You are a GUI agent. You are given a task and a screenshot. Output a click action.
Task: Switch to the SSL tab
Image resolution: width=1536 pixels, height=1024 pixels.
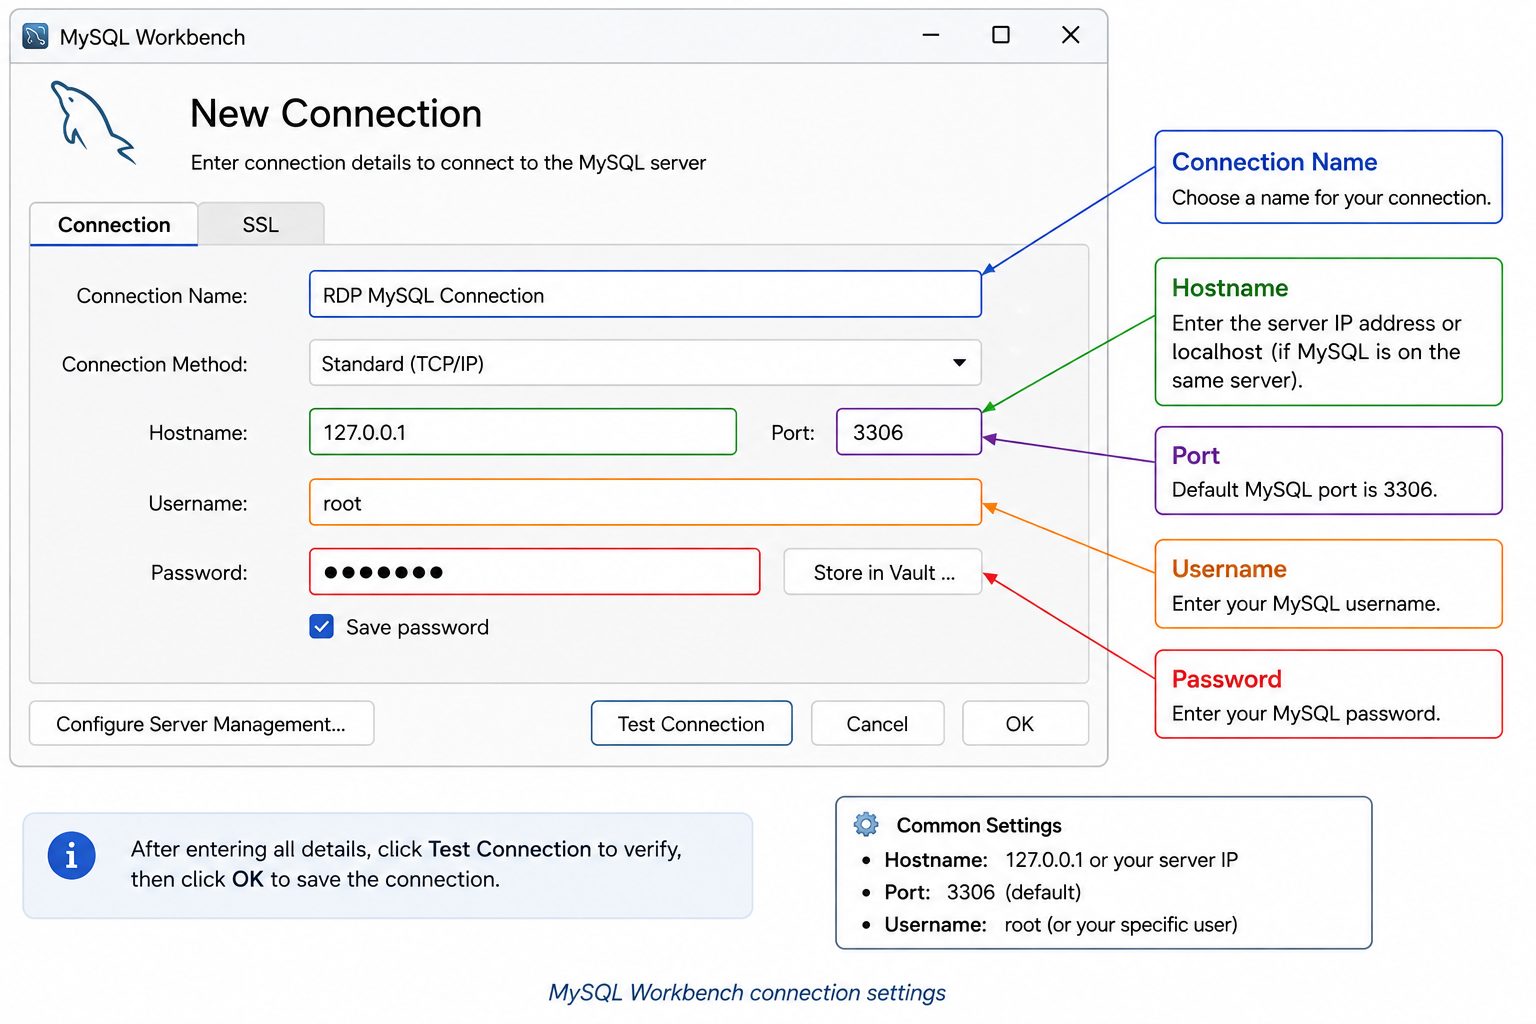click(260, 224)
